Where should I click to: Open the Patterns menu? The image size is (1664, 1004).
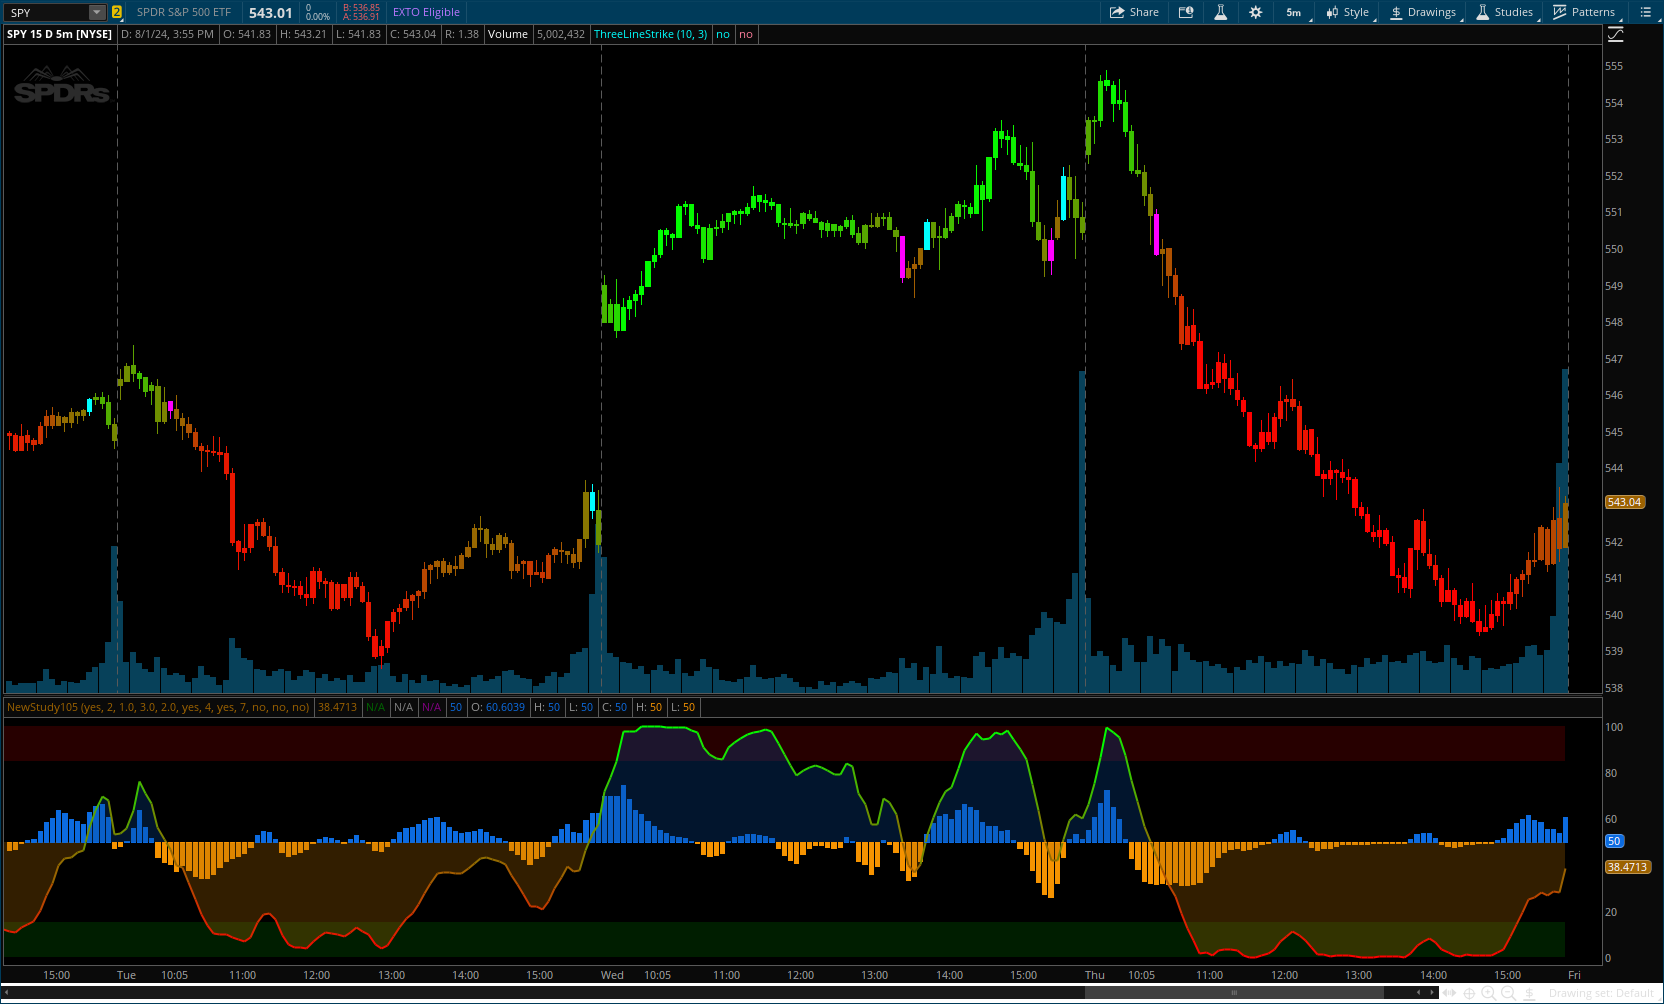tap(1584, 12)
